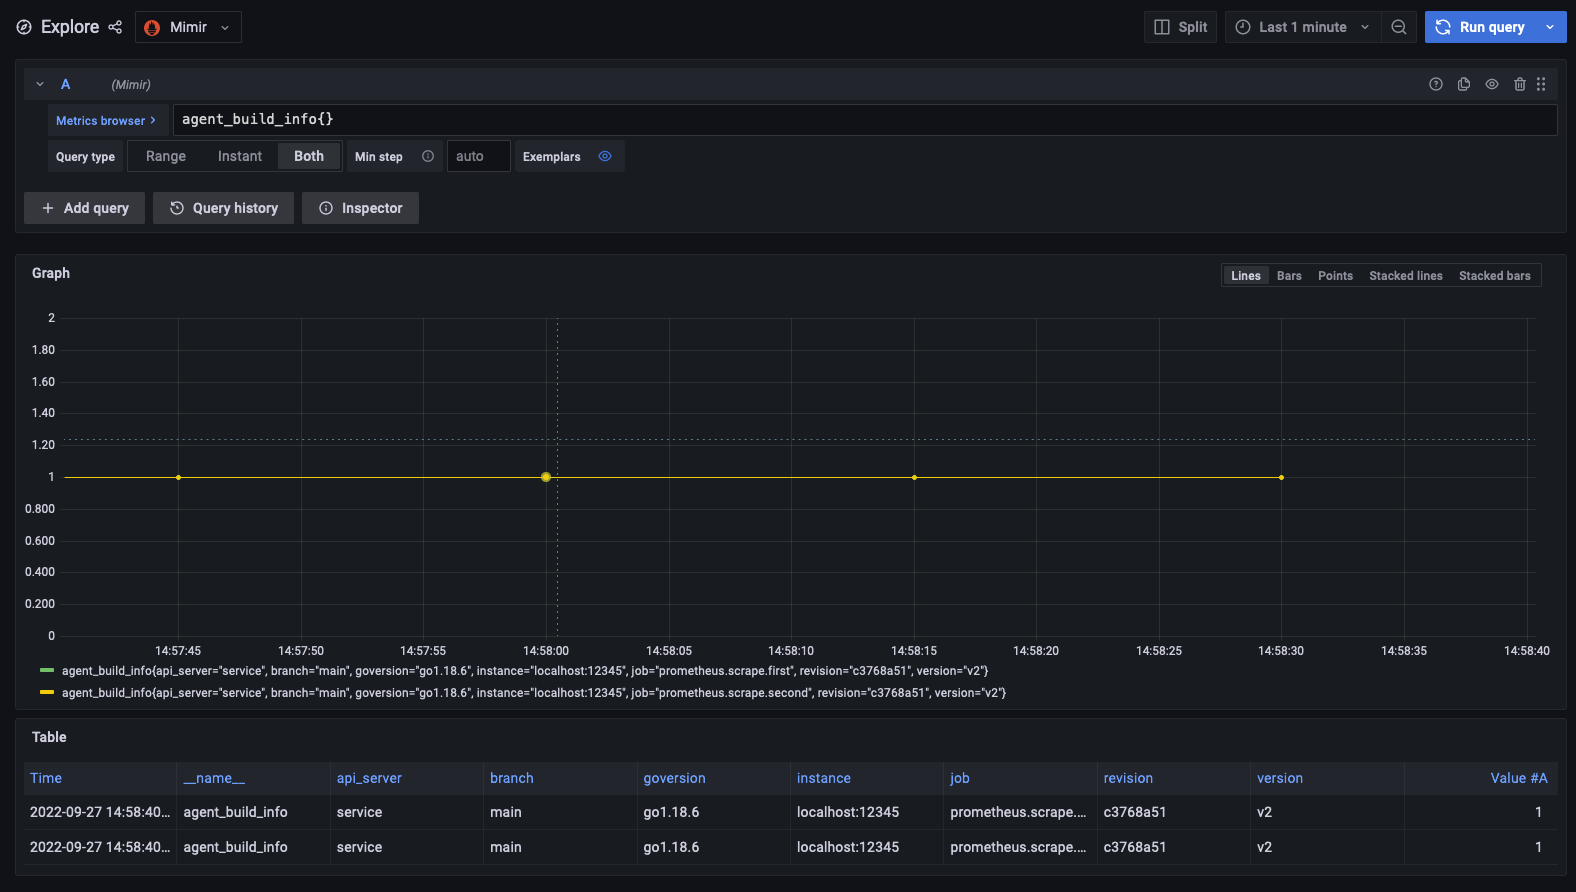
Task: Switch graph style to Bars
Action: 1289,276
